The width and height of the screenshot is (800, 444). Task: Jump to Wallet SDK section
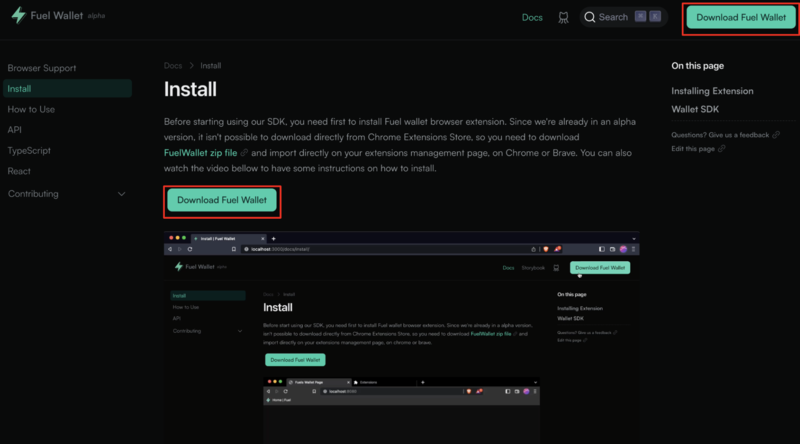(x=695, y=109)
